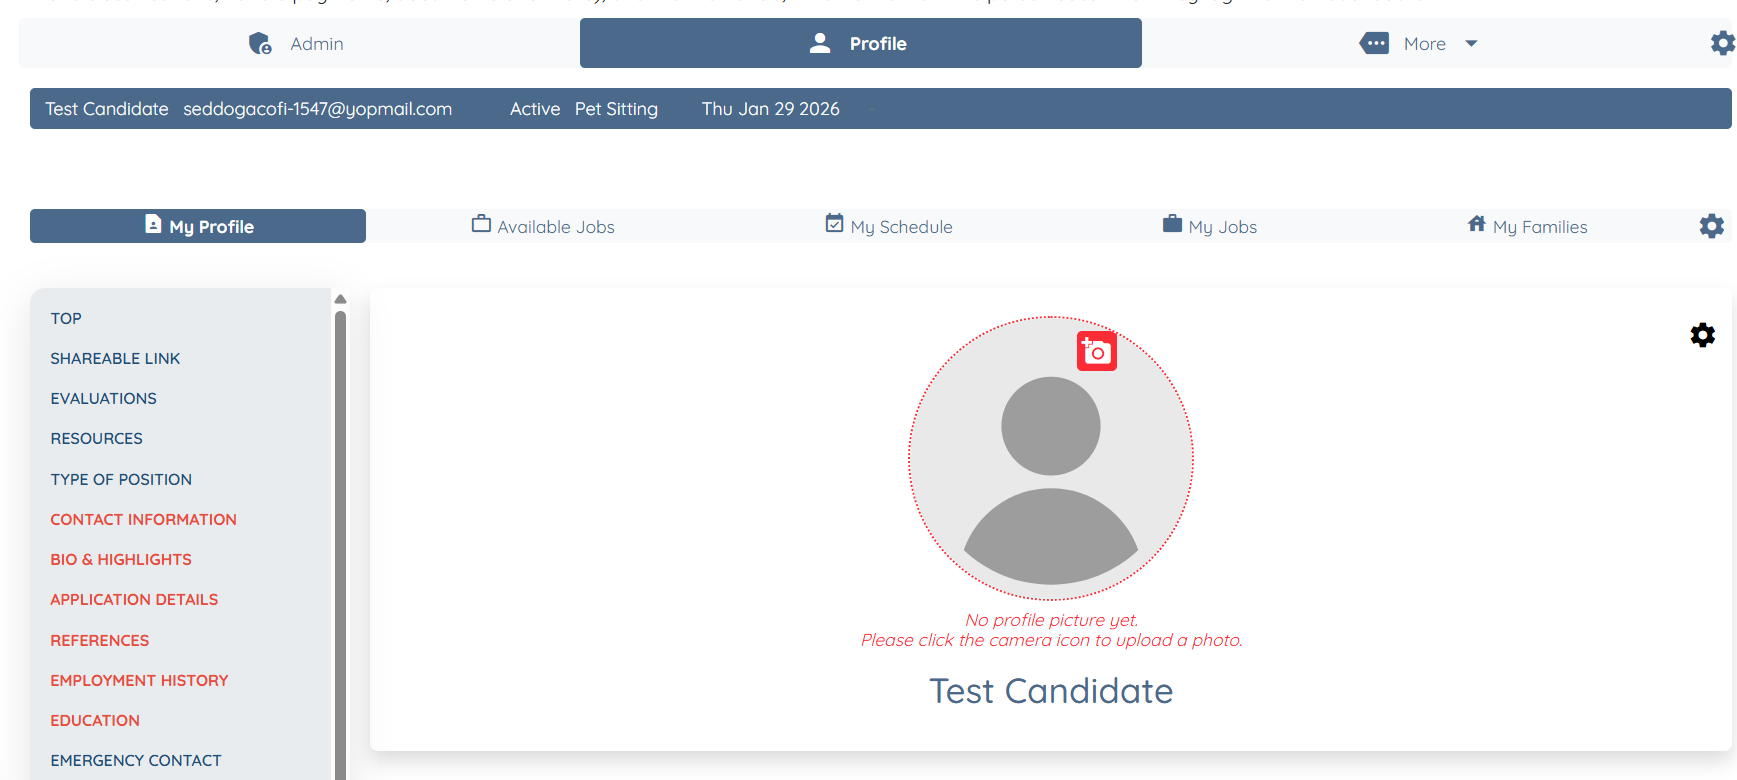Open the Employment History section link
The image size is (1737, 780).
[139, 680]
